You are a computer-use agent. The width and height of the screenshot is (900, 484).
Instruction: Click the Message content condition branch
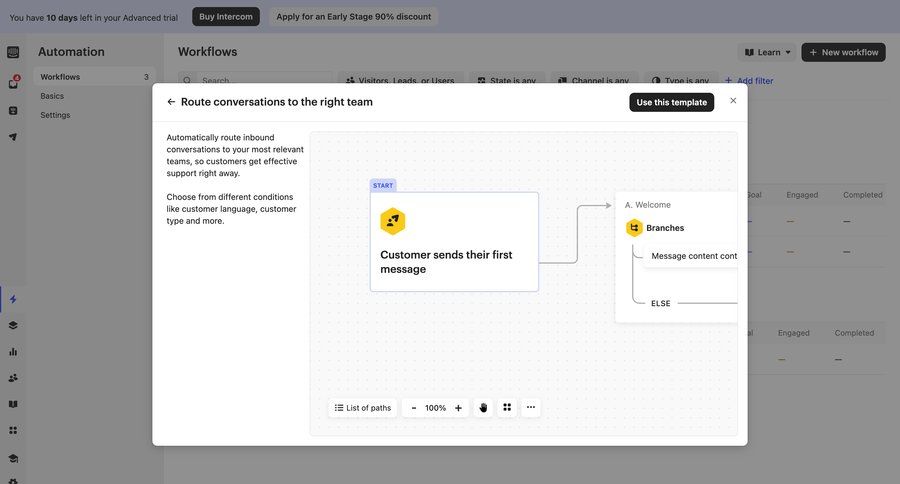(x=690, y=256)
